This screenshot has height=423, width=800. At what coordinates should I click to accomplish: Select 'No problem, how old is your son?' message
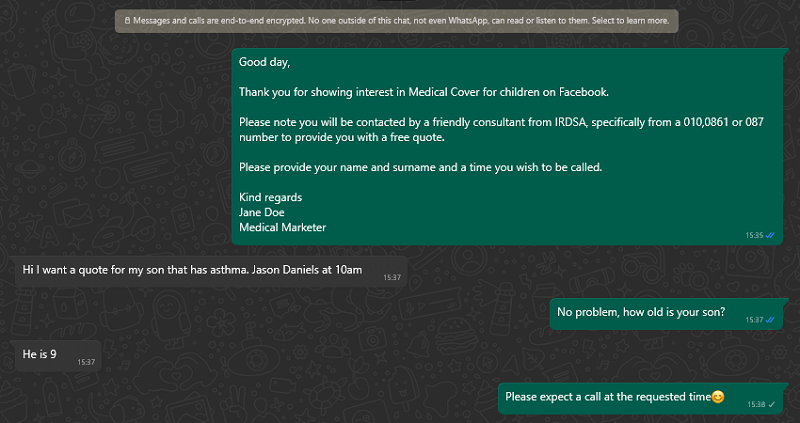[x=666, y=313]
